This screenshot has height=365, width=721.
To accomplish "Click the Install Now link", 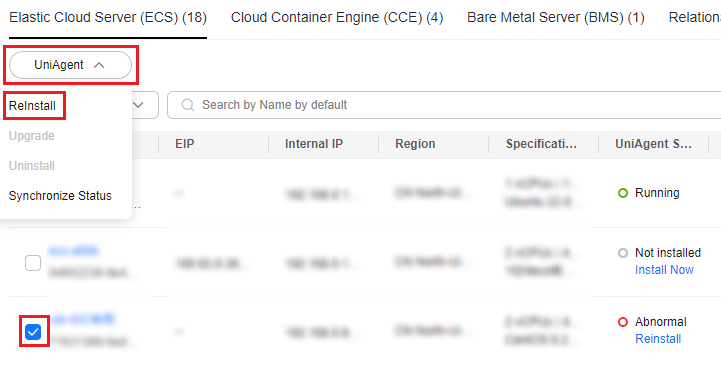I will pyautogui.click(x=664, y=270).
